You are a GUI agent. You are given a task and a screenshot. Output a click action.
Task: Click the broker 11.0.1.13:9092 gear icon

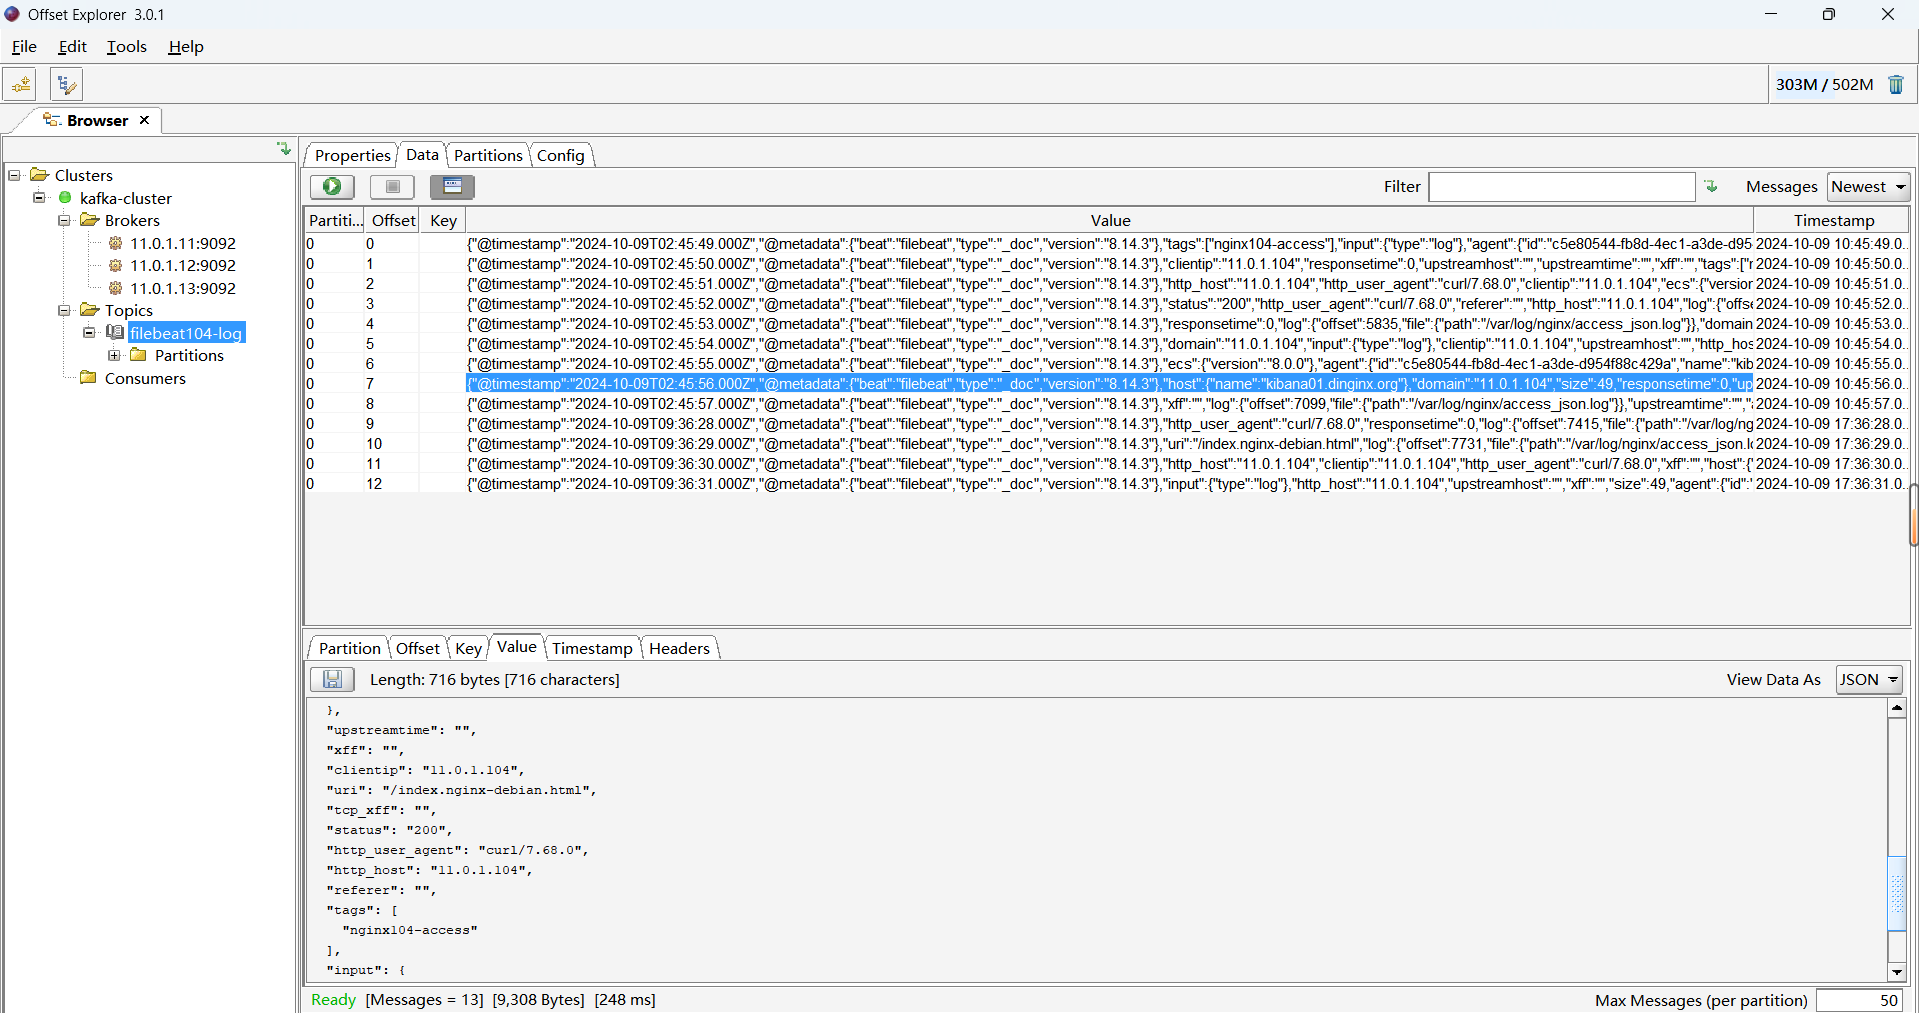click(115, 288)
